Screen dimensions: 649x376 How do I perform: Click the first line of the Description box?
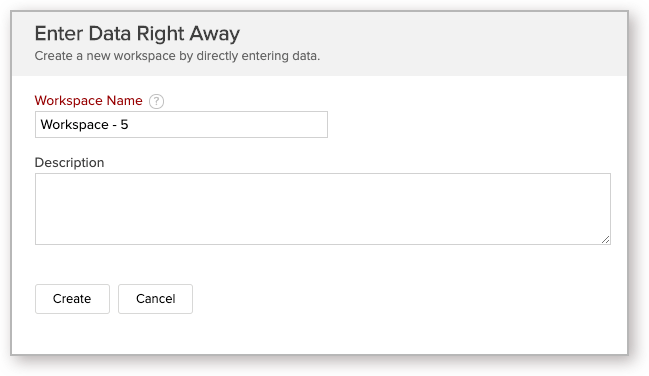(x=323, y=182)
